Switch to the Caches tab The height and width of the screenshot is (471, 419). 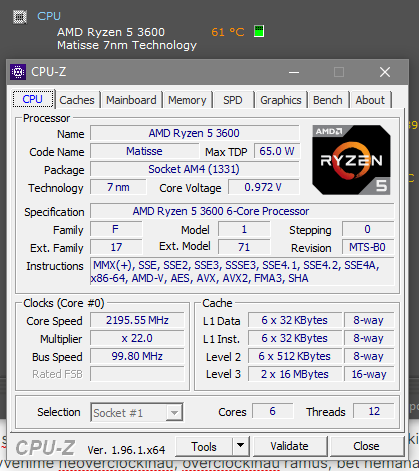tap(77, 100)
